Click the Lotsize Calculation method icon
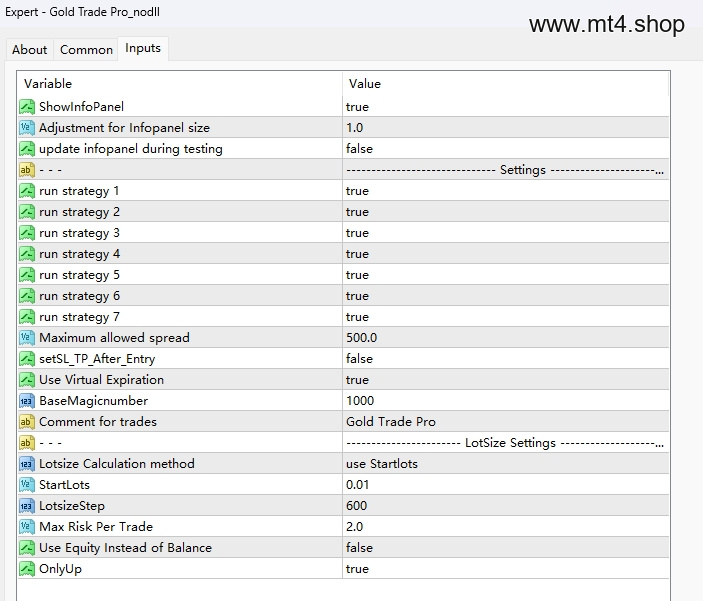Viewport: 703px width, 601px height. (x=27, y=464)
